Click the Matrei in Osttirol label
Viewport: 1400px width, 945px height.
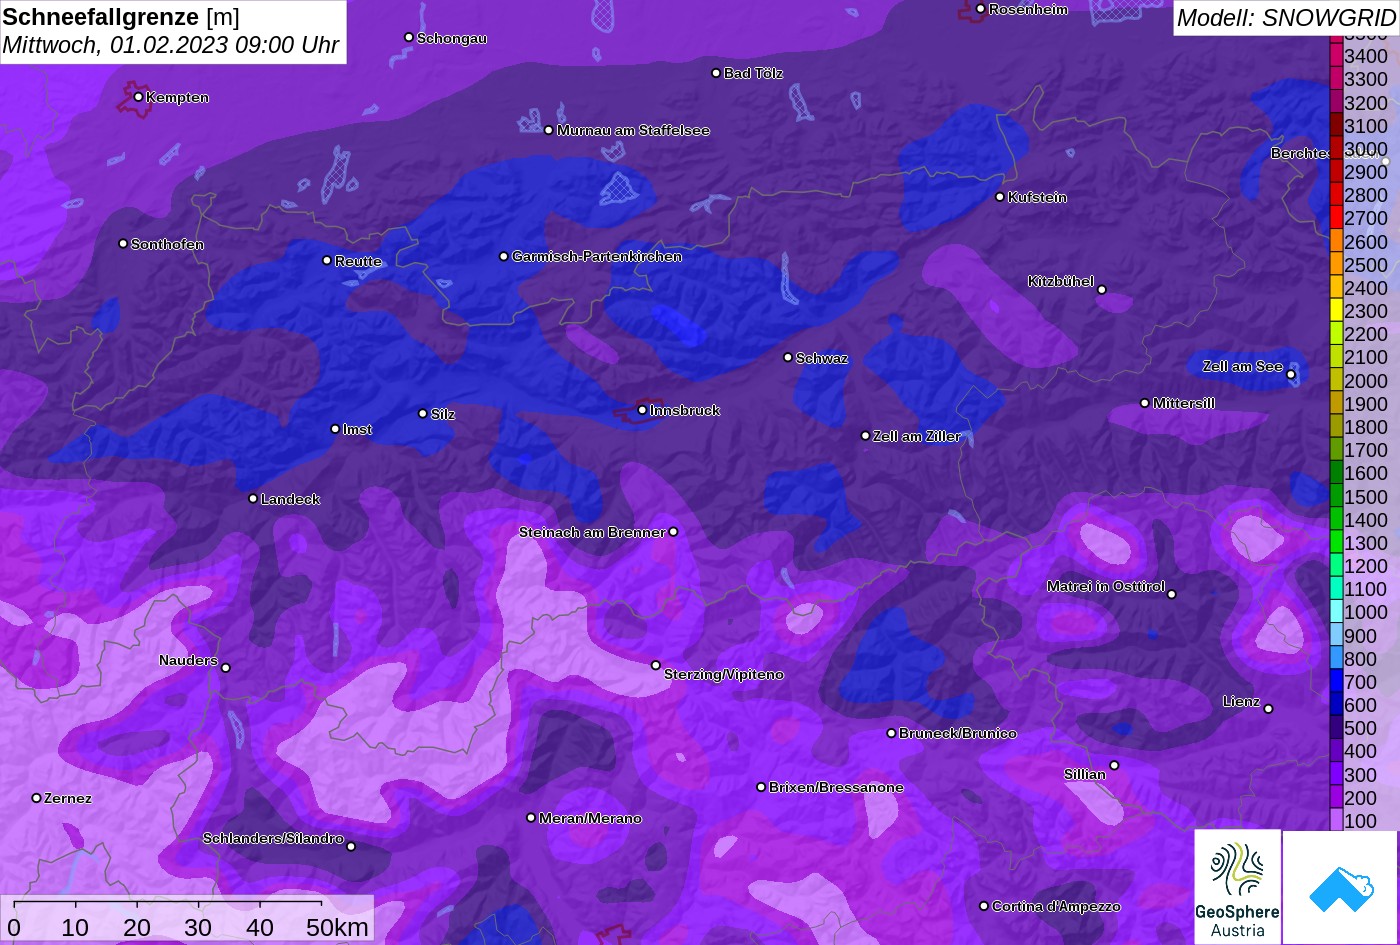1106,586
